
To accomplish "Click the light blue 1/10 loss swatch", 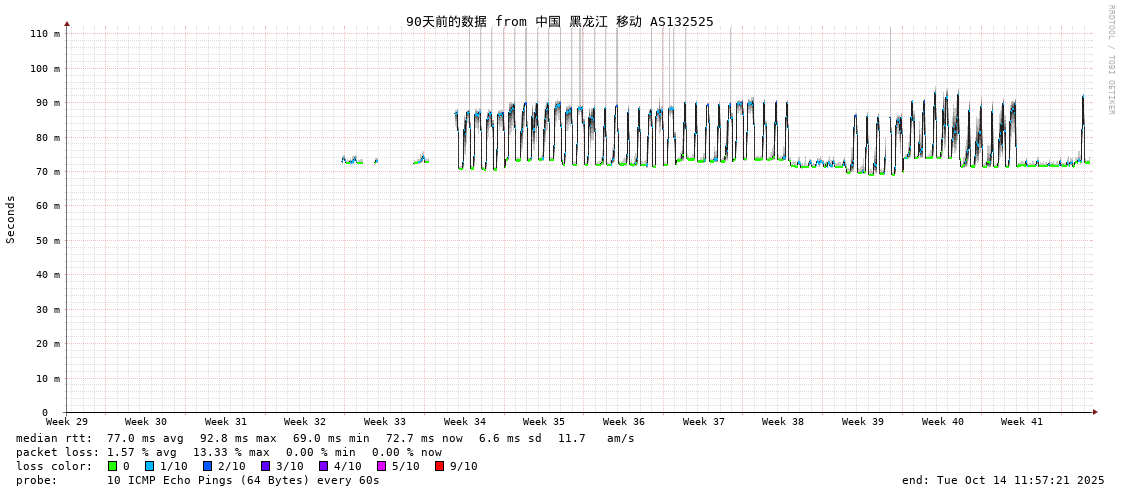I will (x=149, y=466).
